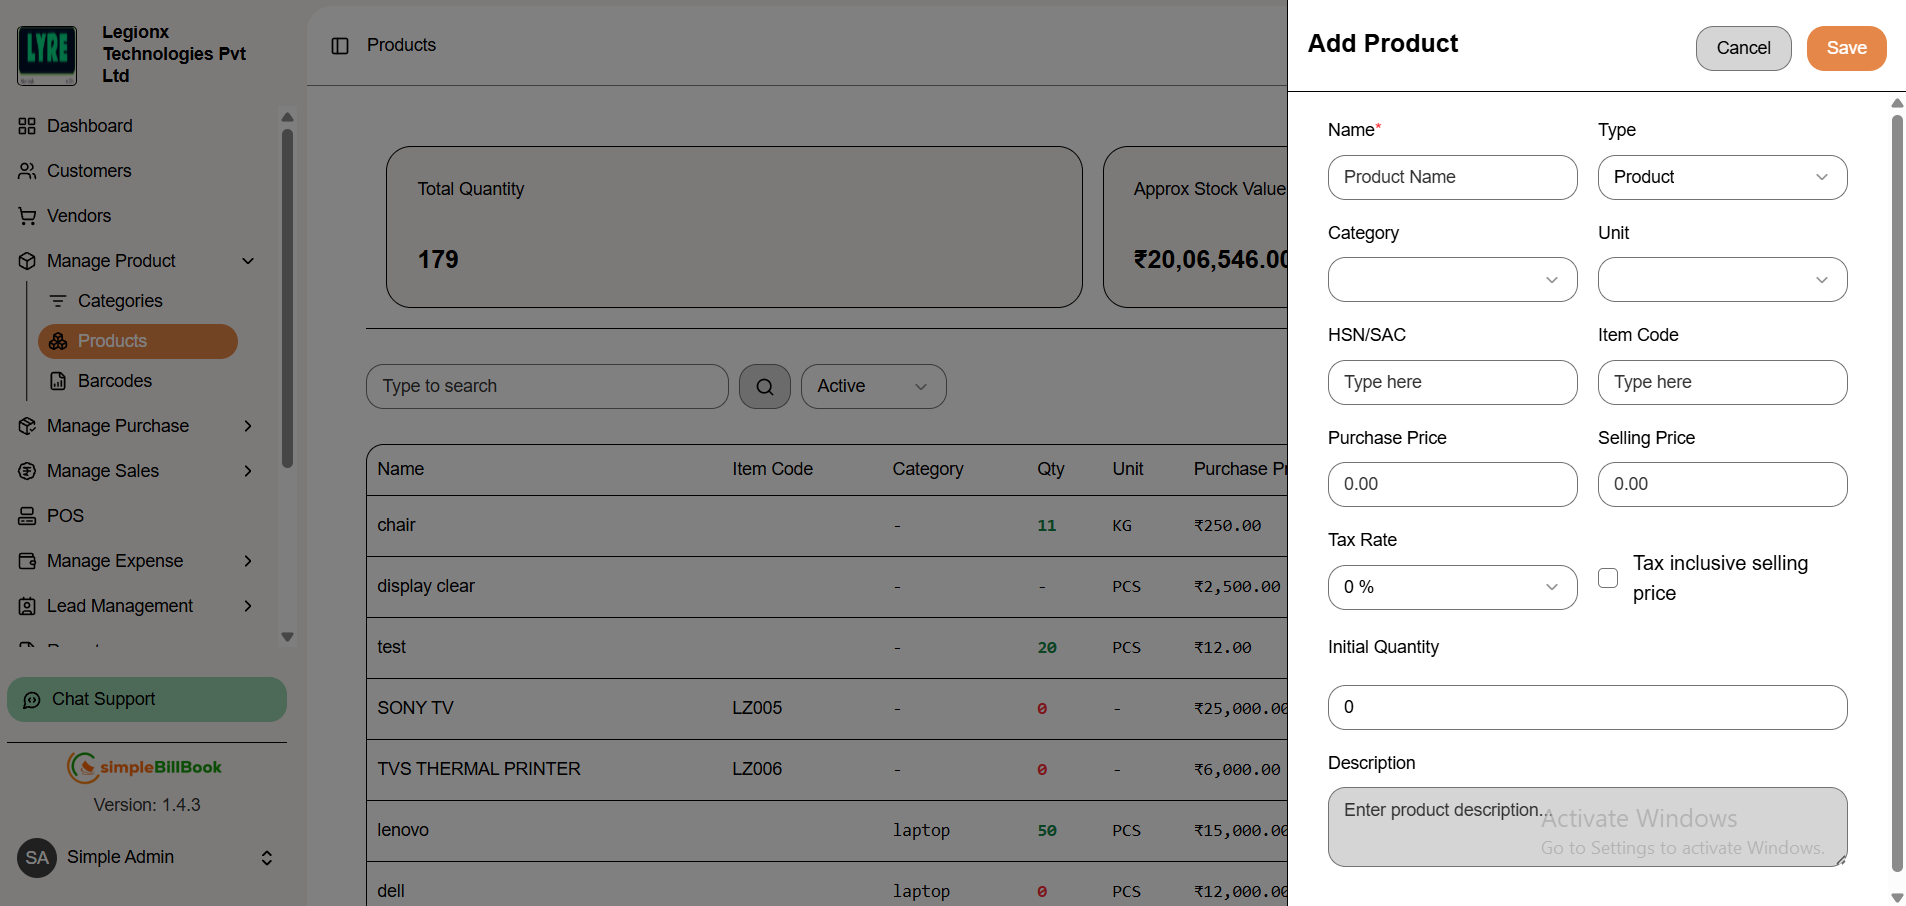Expand the Manage Expense chevron
Screen dimensions: 1906x906
[x=248, y=561]
